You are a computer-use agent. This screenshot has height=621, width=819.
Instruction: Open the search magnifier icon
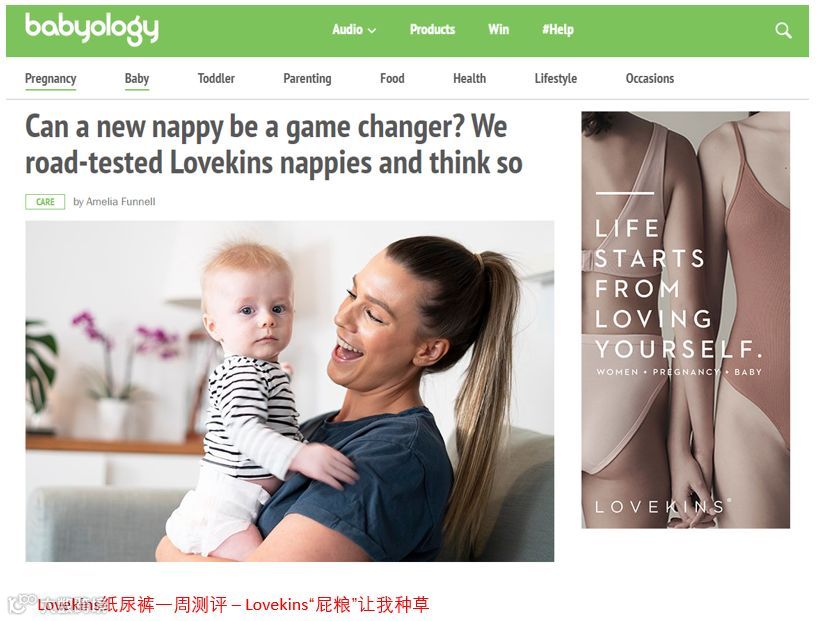pos(783,30)
